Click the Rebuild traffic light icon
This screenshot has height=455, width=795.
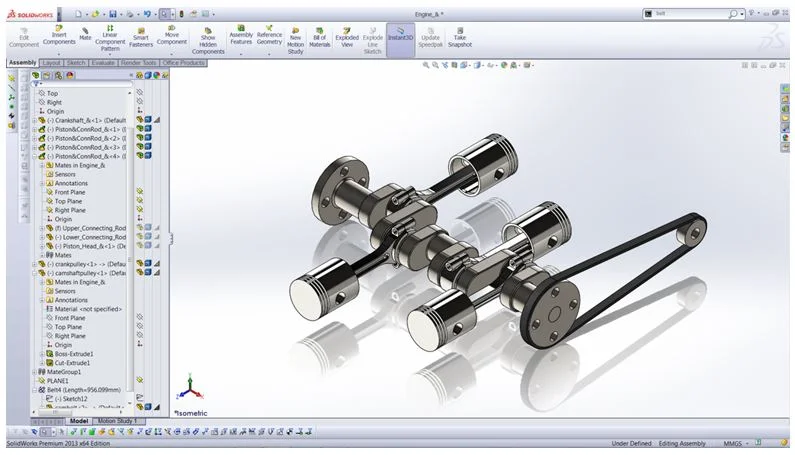tap(182, 14)
